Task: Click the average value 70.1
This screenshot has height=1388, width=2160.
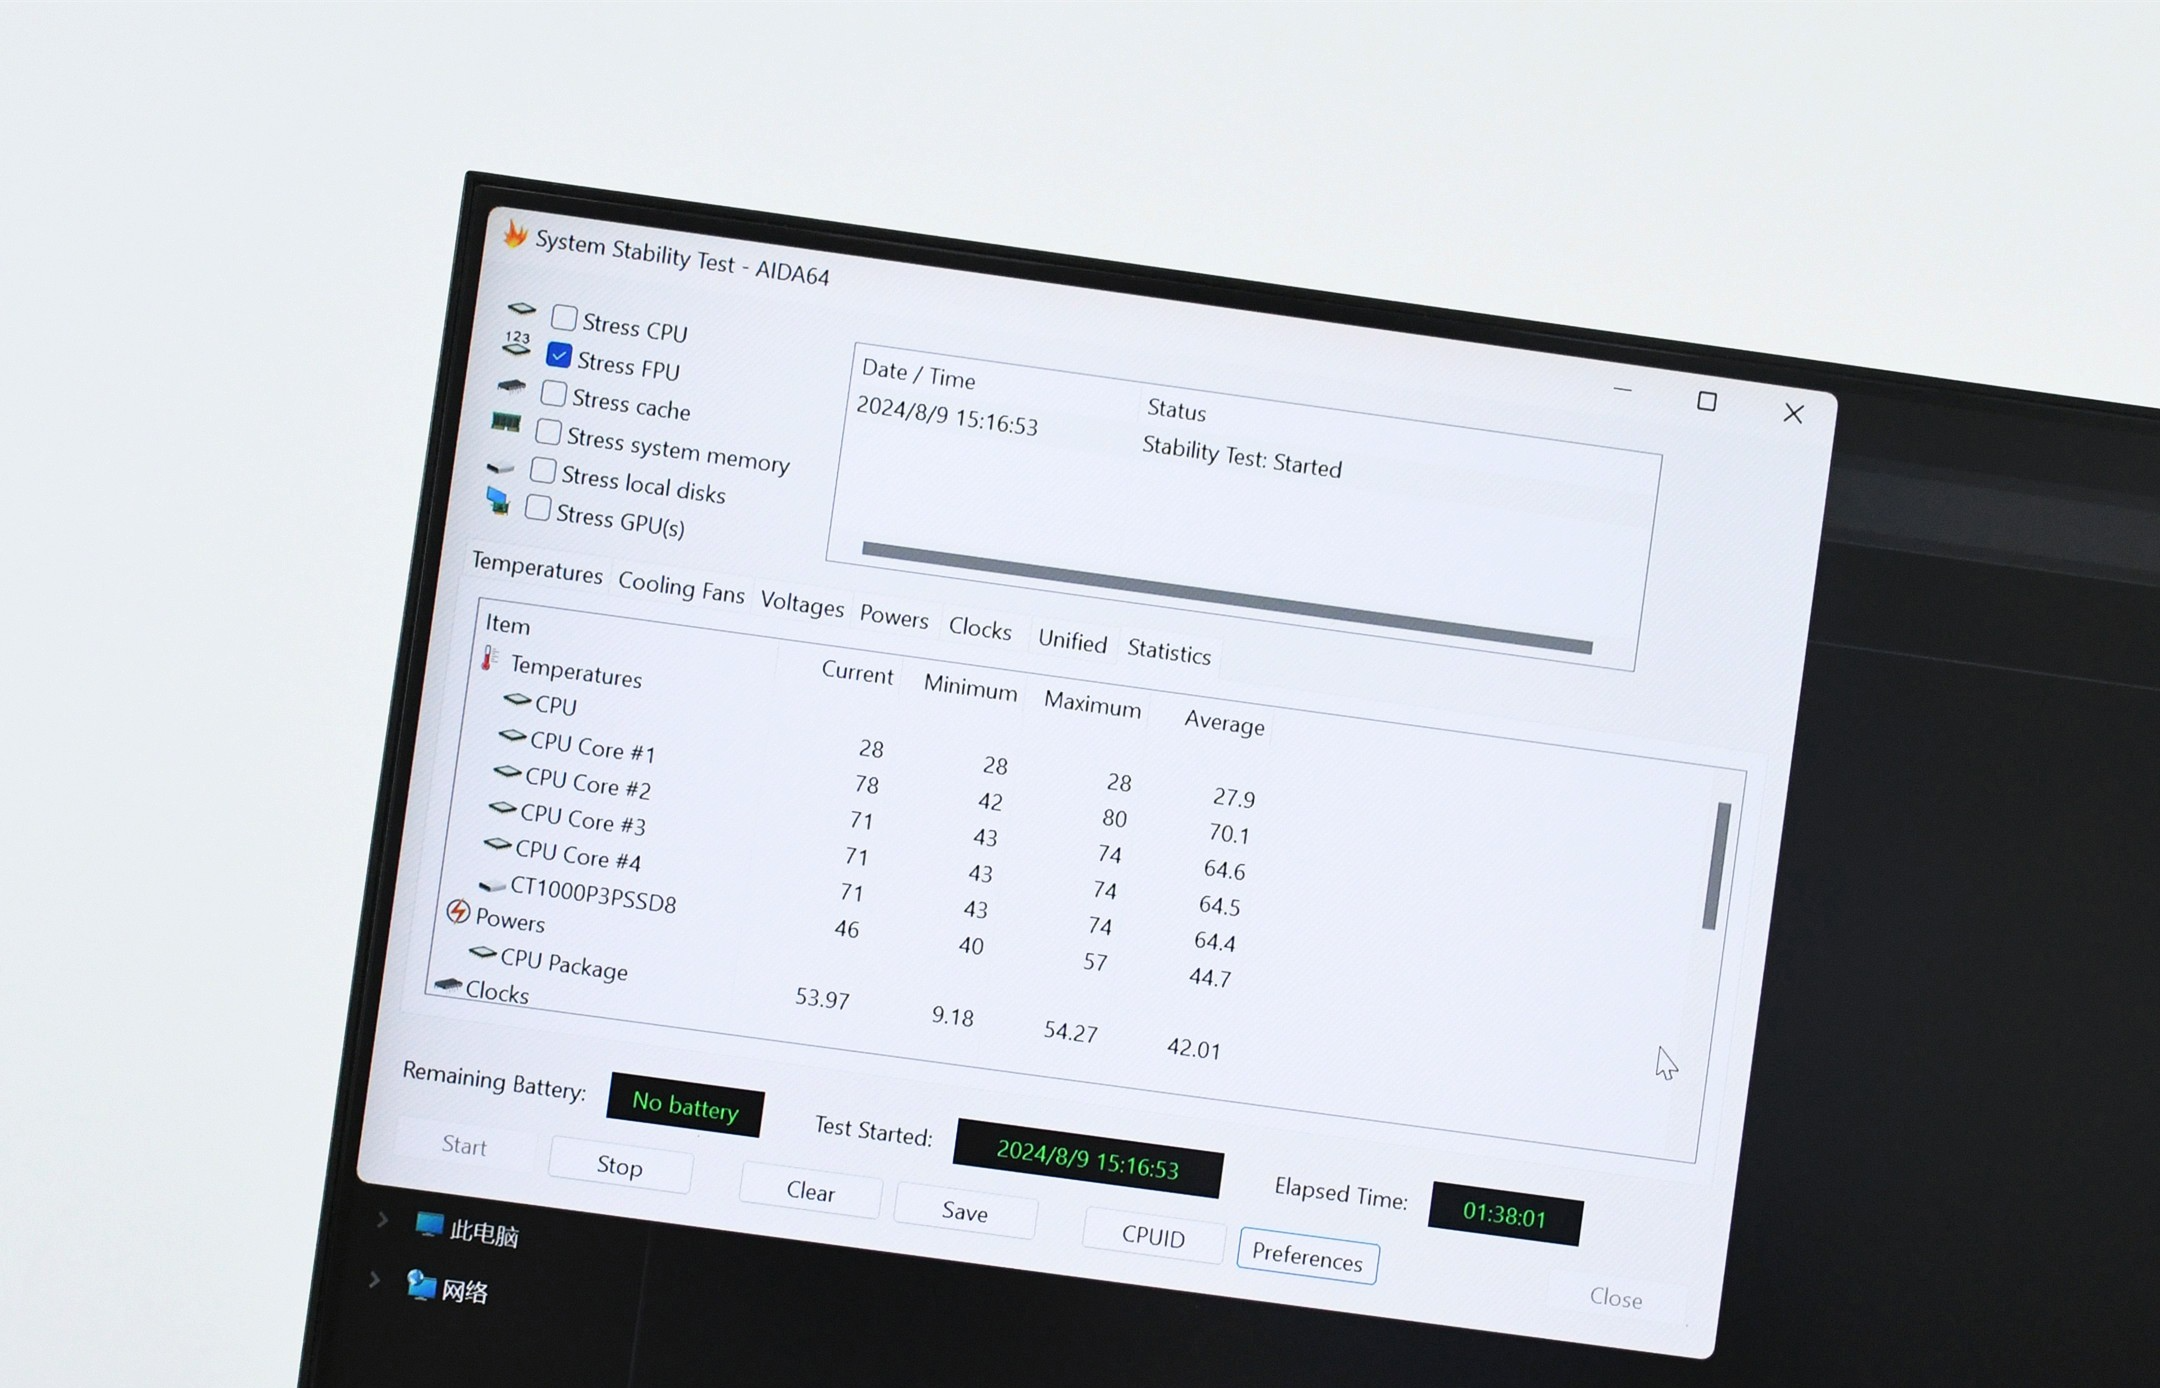Action: point(1229,833)
